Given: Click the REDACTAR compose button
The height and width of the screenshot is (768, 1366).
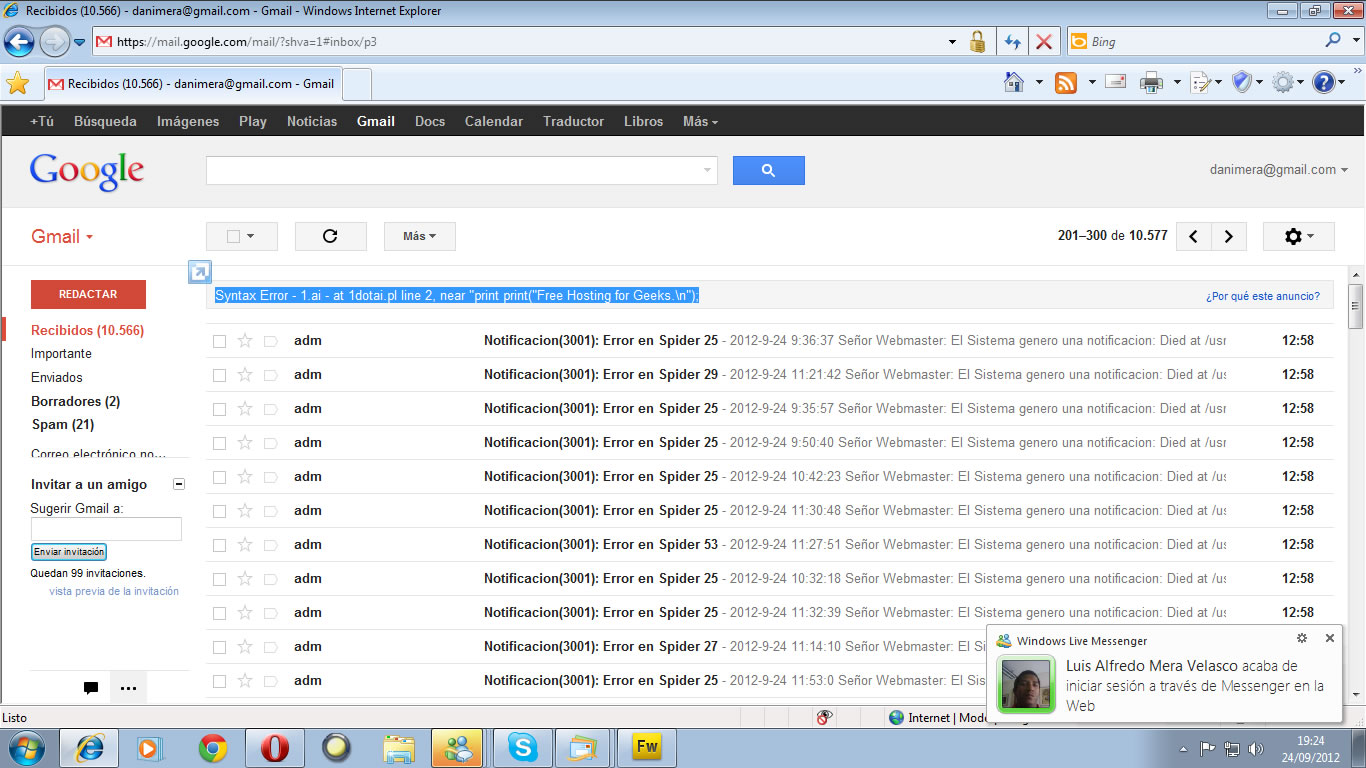Looking at the screenshot, I should (88, 294).
